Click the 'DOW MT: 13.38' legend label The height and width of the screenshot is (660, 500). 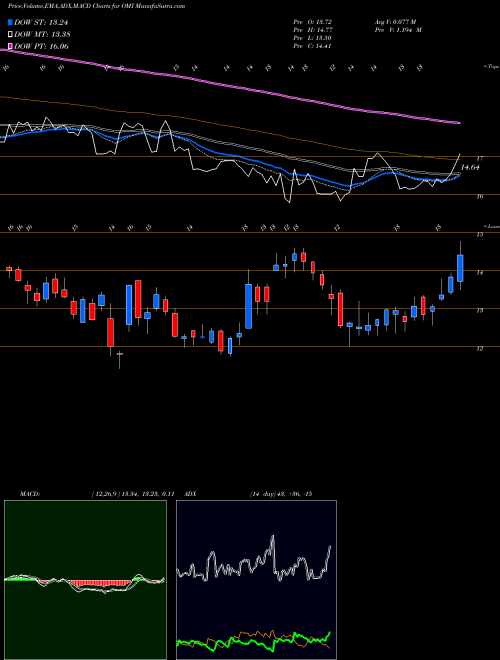click(42, 35)
